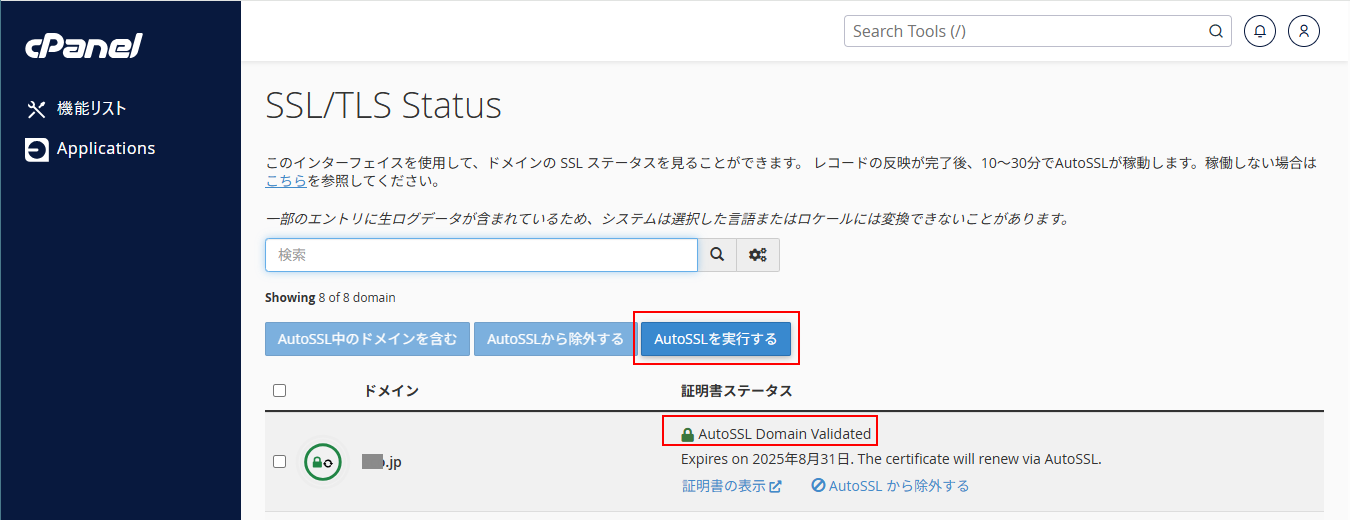Image resolution: width=1350 pixels, height=520 pixels.
Task: Click the green lock status icon for .jp
Action: pyautogui.click(x=323, y=462)
